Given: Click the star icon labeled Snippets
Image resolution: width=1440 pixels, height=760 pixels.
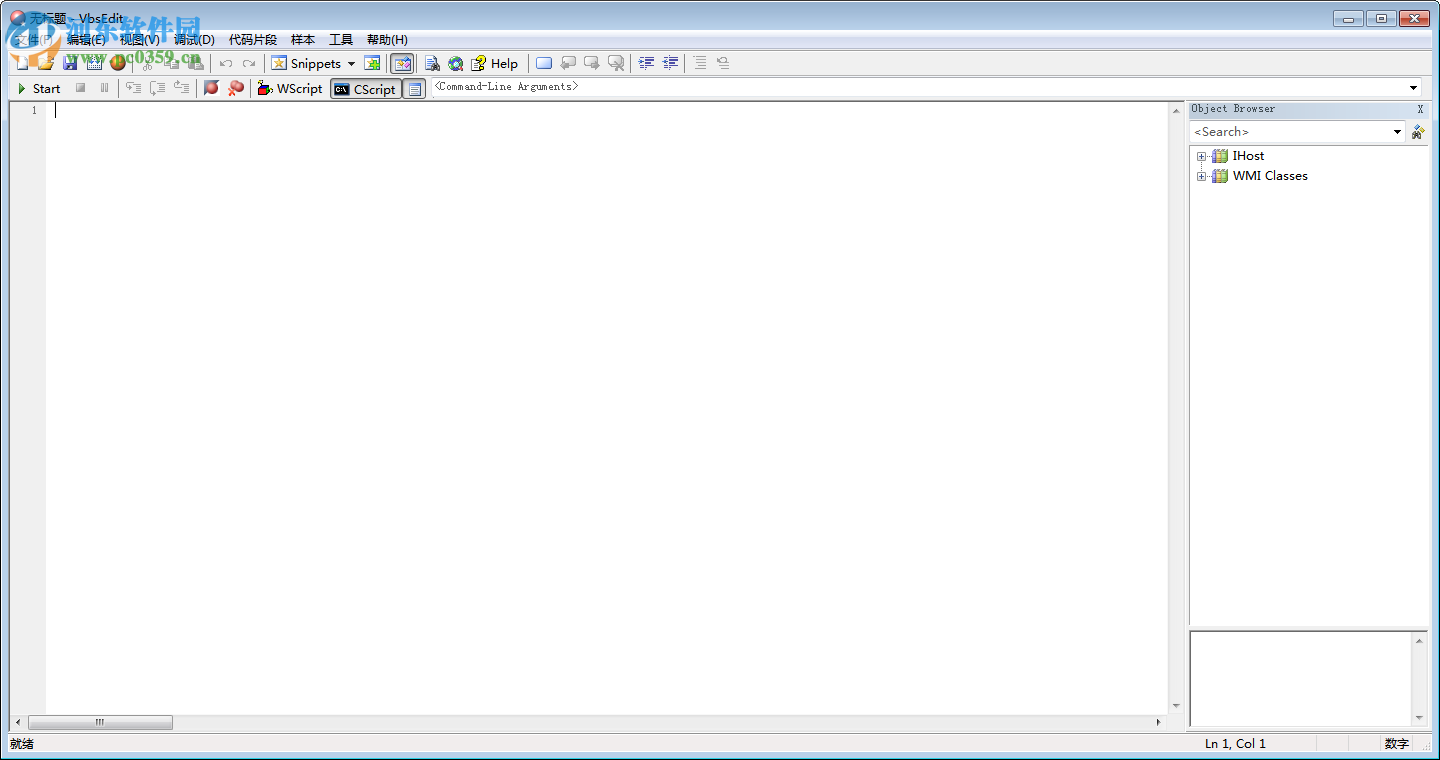Looking at the screenshot, I should click(x=279, y=63).
